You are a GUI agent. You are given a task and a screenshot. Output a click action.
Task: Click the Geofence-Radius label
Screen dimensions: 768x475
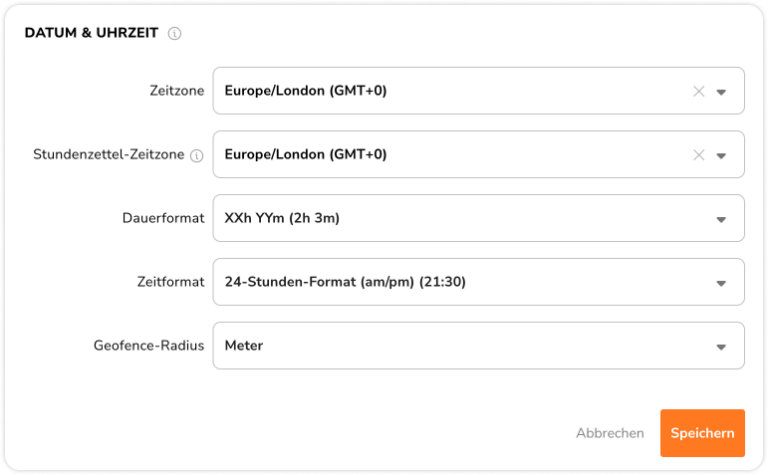[x=150, y=346]
